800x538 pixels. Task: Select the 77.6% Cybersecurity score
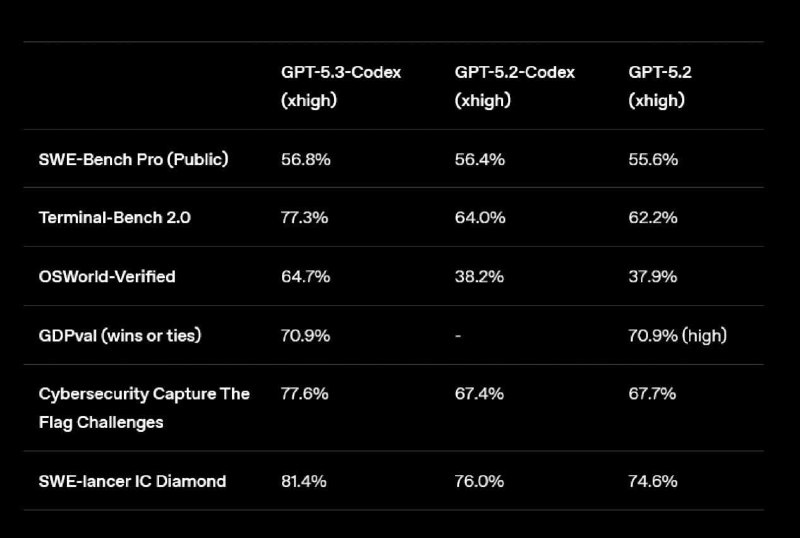(x=305, y=393)
